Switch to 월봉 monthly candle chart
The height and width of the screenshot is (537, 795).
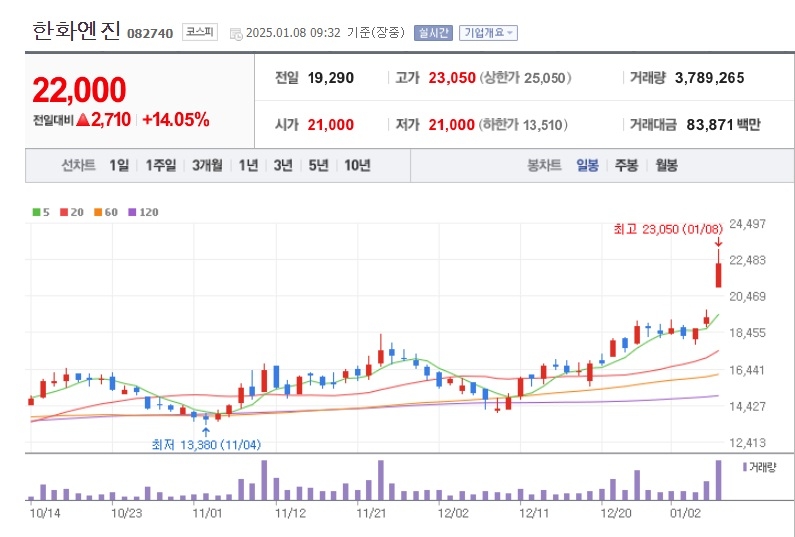(x=666, y=165)
